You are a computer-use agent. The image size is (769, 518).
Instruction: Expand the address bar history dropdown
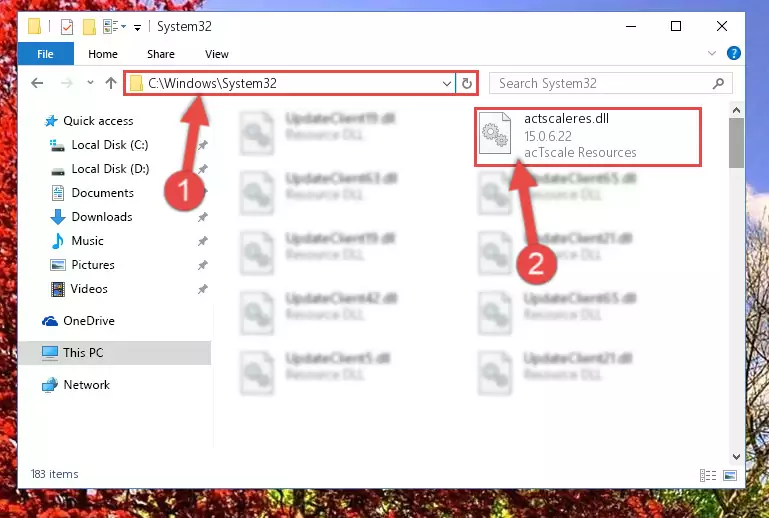[446, 84]
